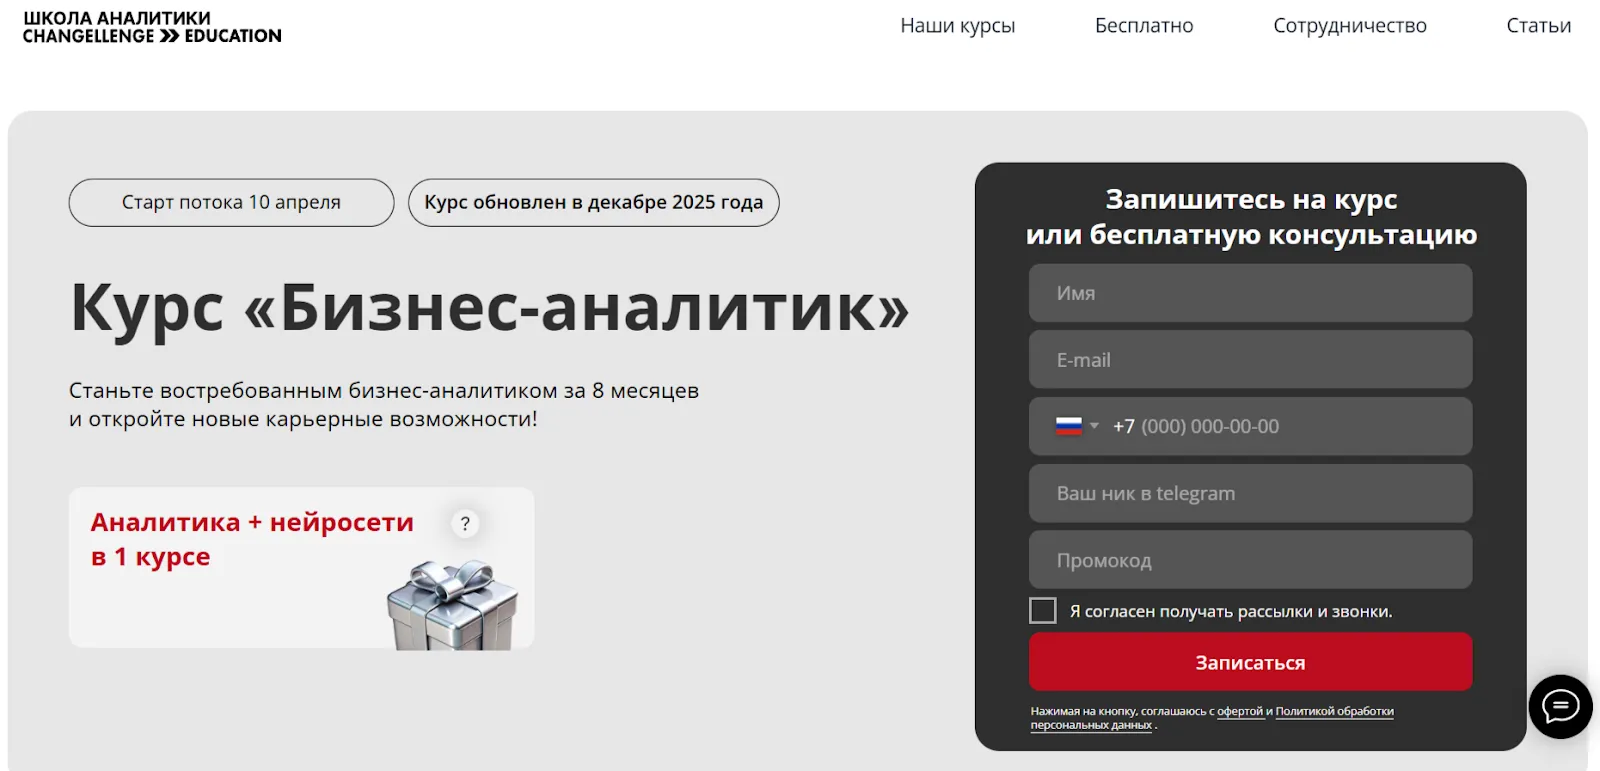Go to the Бесплатно menu item
The image size is (1600, 771).
pyautogui.click(x=1144, y=26)
